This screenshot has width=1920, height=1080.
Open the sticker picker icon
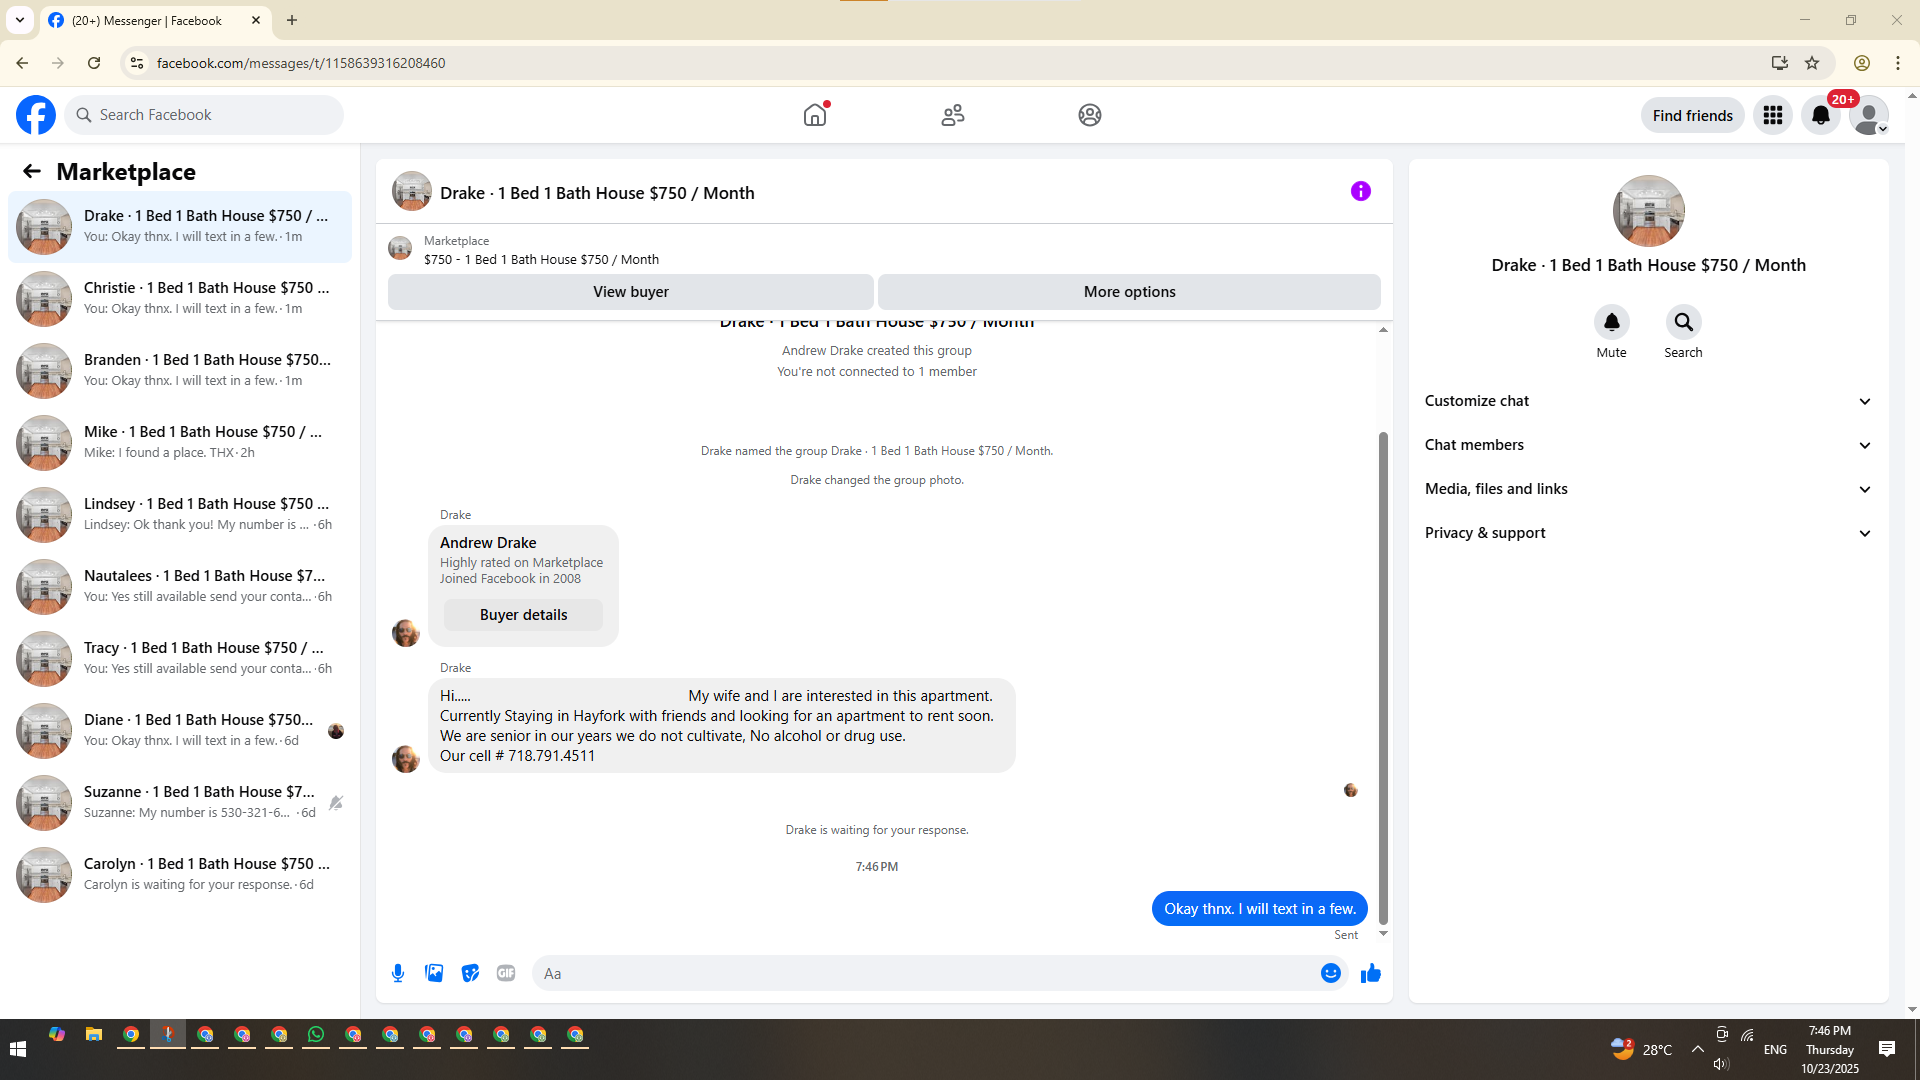pyautogui.click(x=470, y=973)
